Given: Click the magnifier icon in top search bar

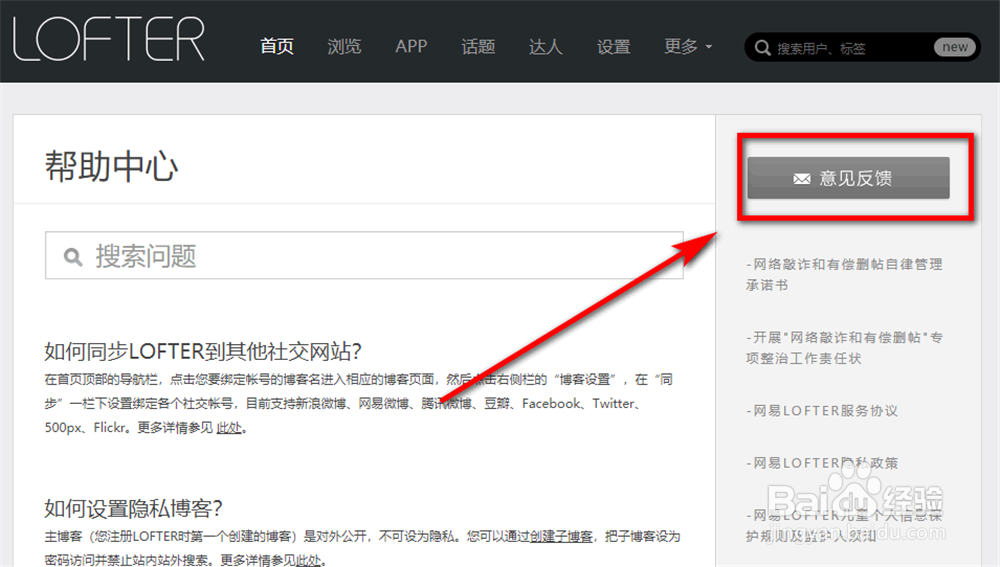Looking at the screenshot, I should (762, 48).
